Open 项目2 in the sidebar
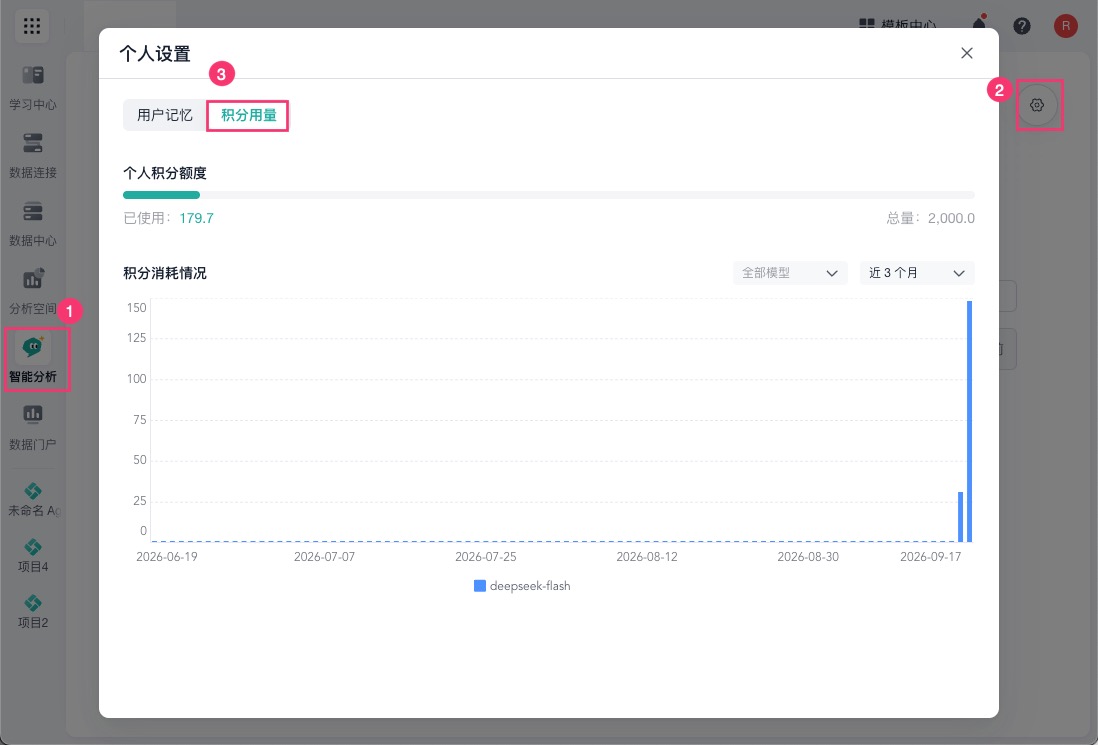Viewport: 1098px width, 745px height. [33, 612]
